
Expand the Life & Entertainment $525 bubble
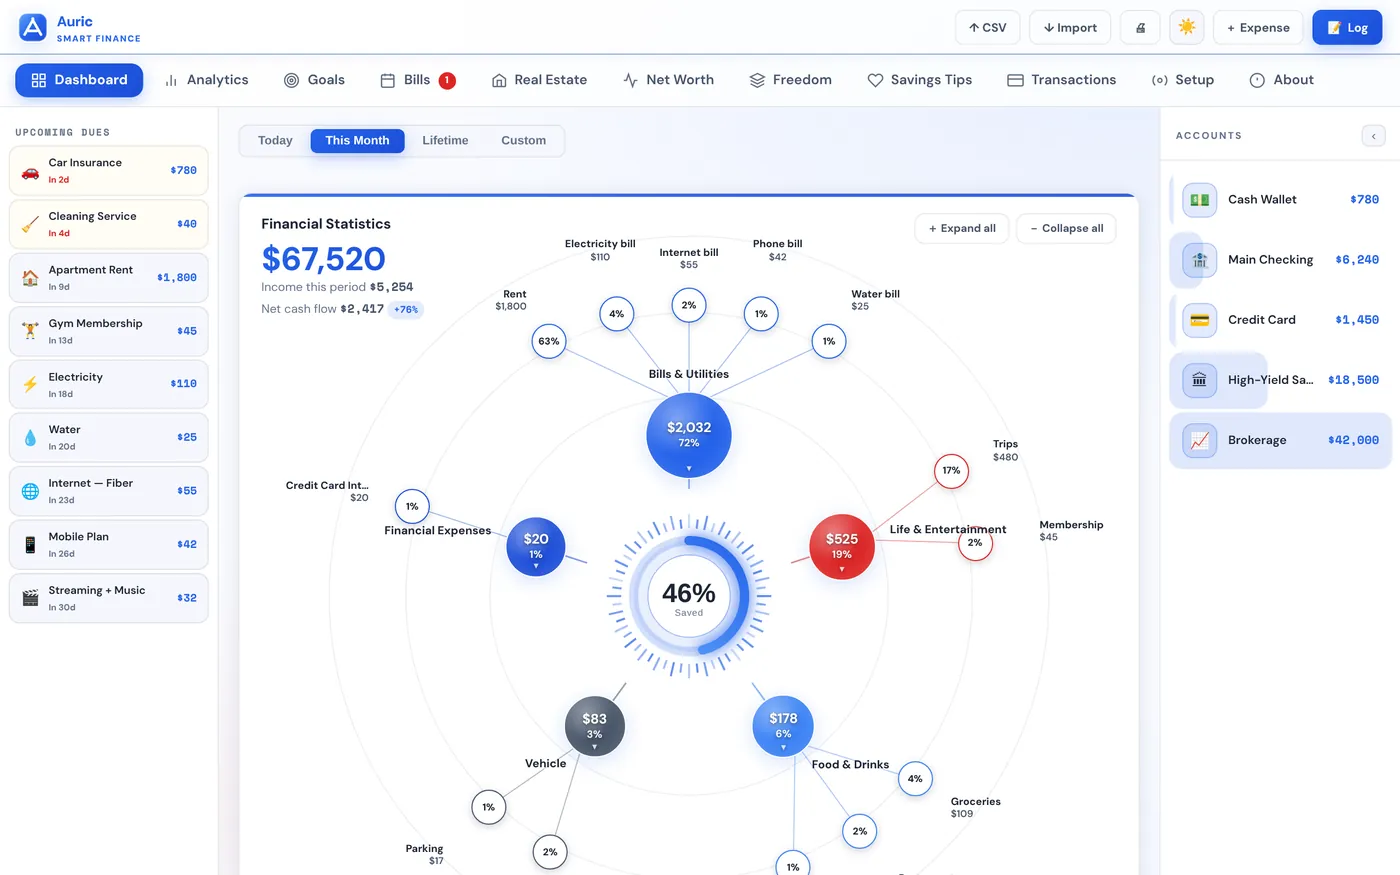click(x=842, y=547)
